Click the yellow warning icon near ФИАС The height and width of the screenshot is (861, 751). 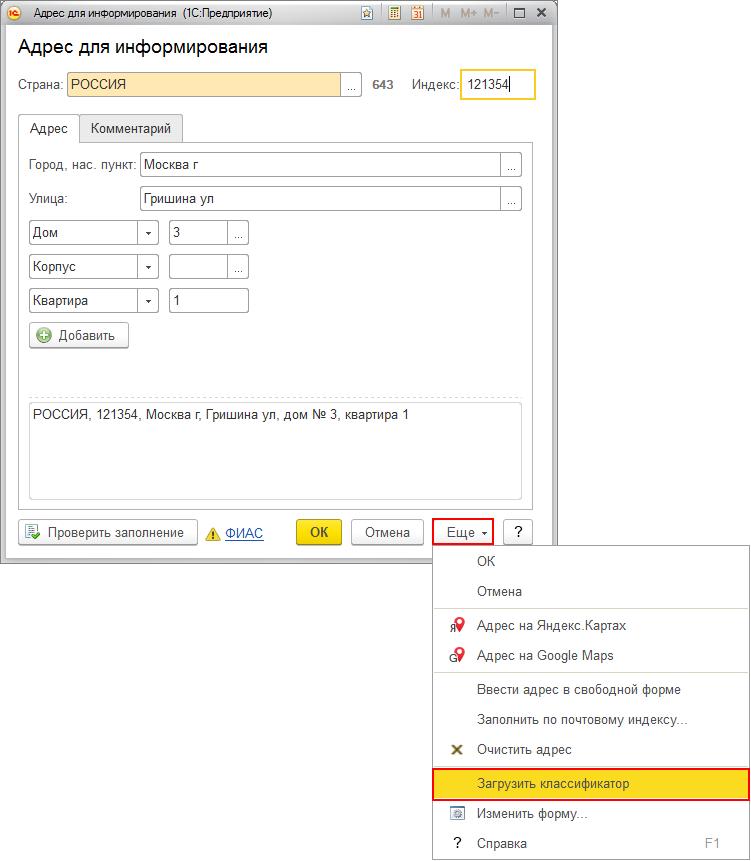click(x=213, y=534)
